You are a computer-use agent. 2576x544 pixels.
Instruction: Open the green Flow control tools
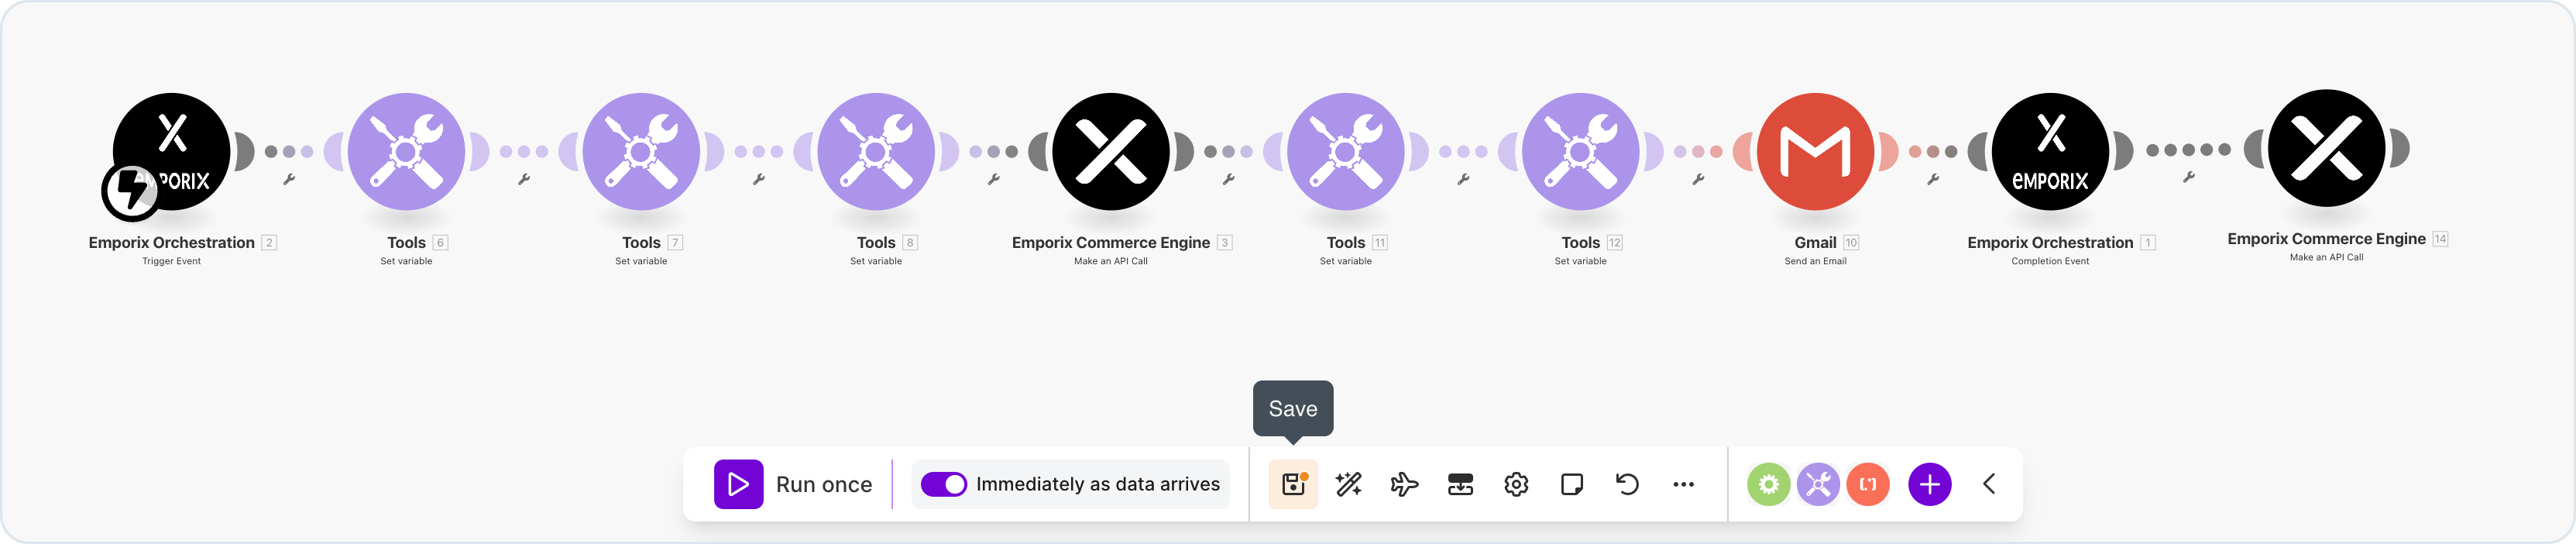click(x=1768, y=484)
